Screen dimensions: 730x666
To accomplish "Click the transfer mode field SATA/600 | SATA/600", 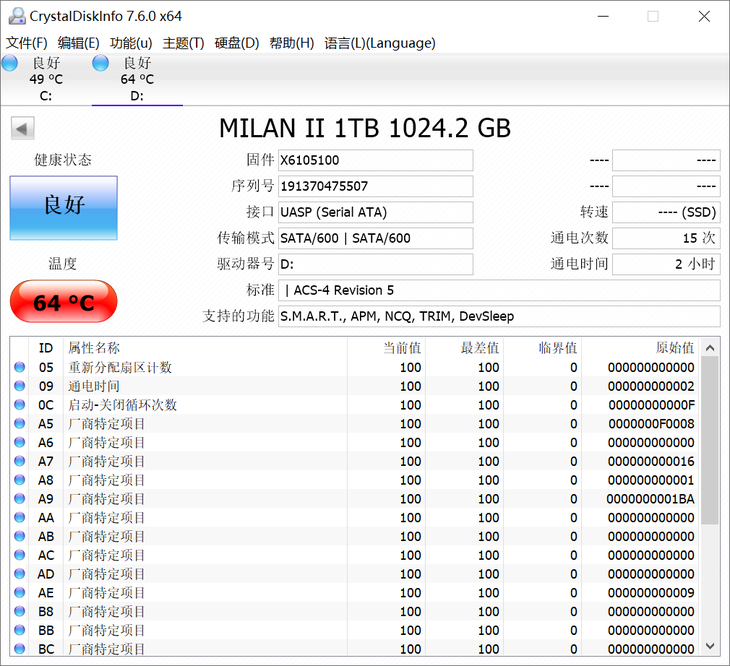I will pyautogui.click(x=375, y=238).
